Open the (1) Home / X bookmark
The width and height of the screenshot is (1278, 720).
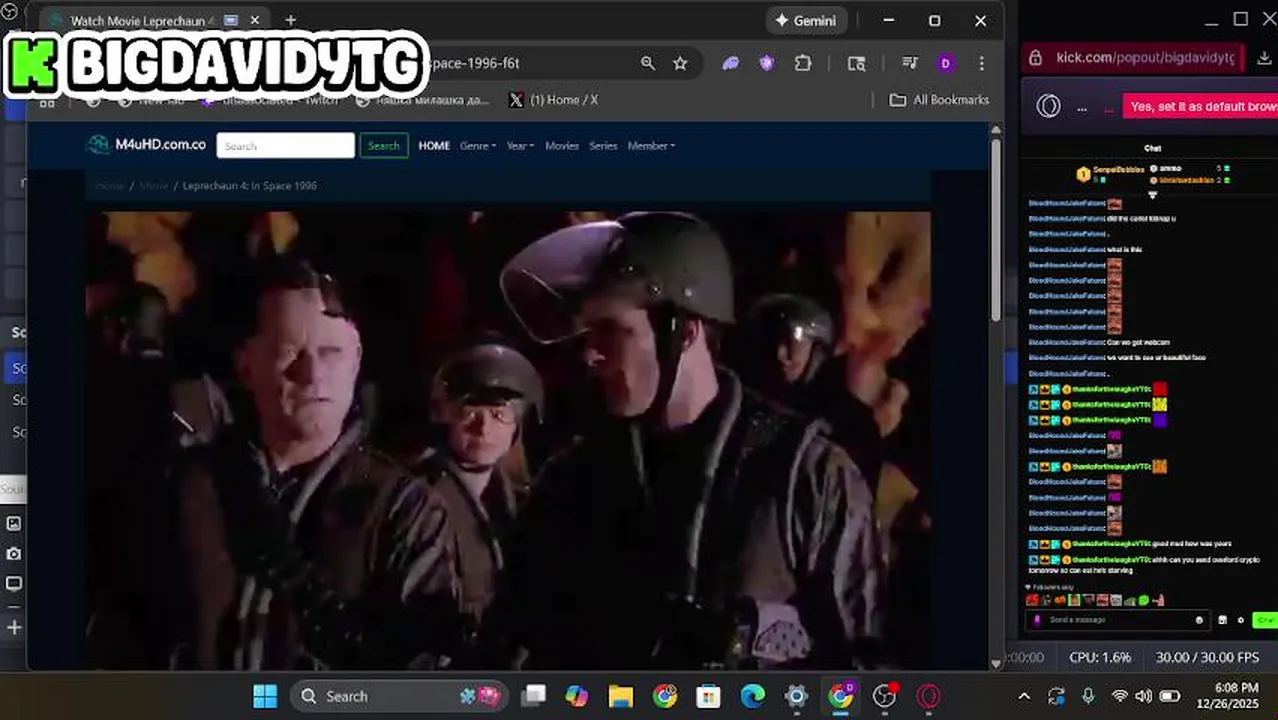[x=553, y=100]
